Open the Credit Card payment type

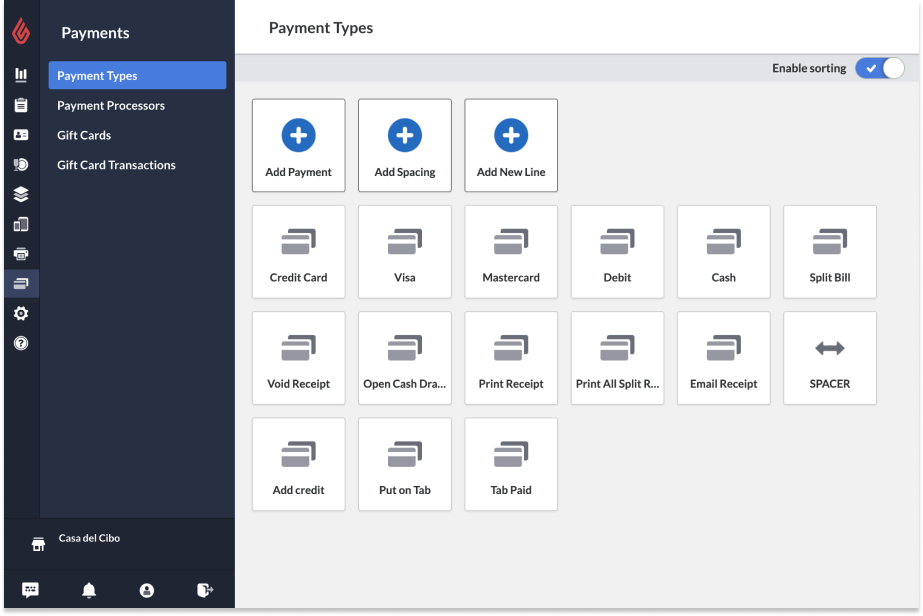tap(298, 251)
